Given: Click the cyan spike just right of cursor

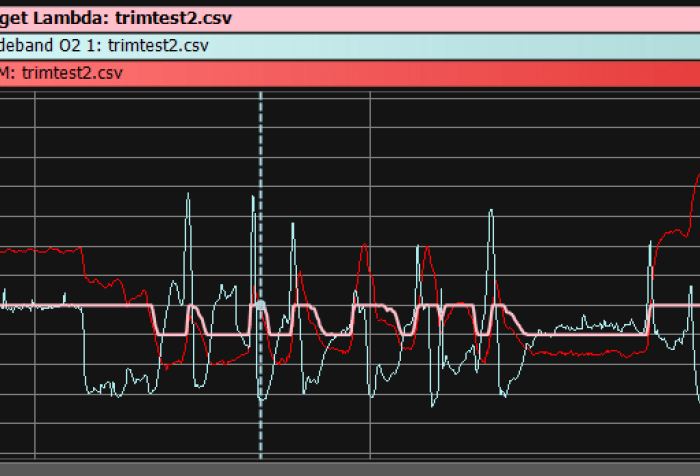Looking at the screenshot, I should [x=293, y=228].
